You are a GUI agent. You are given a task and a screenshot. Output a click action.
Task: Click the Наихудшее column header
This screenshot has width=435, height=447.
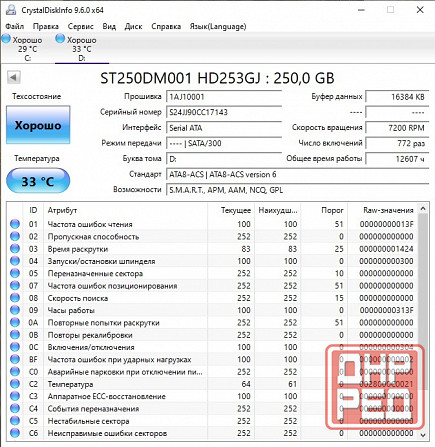tap(277, 210)
